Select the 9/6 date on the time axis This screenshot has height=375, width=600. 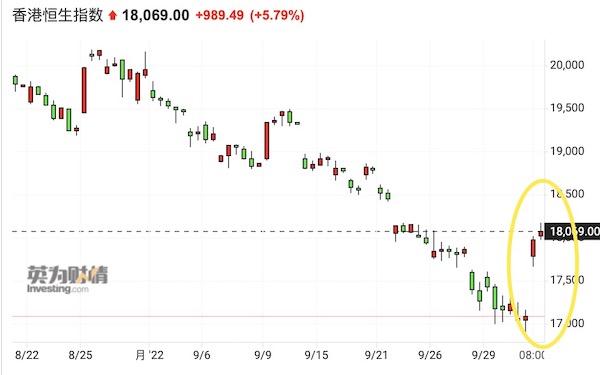pos(202,355)
